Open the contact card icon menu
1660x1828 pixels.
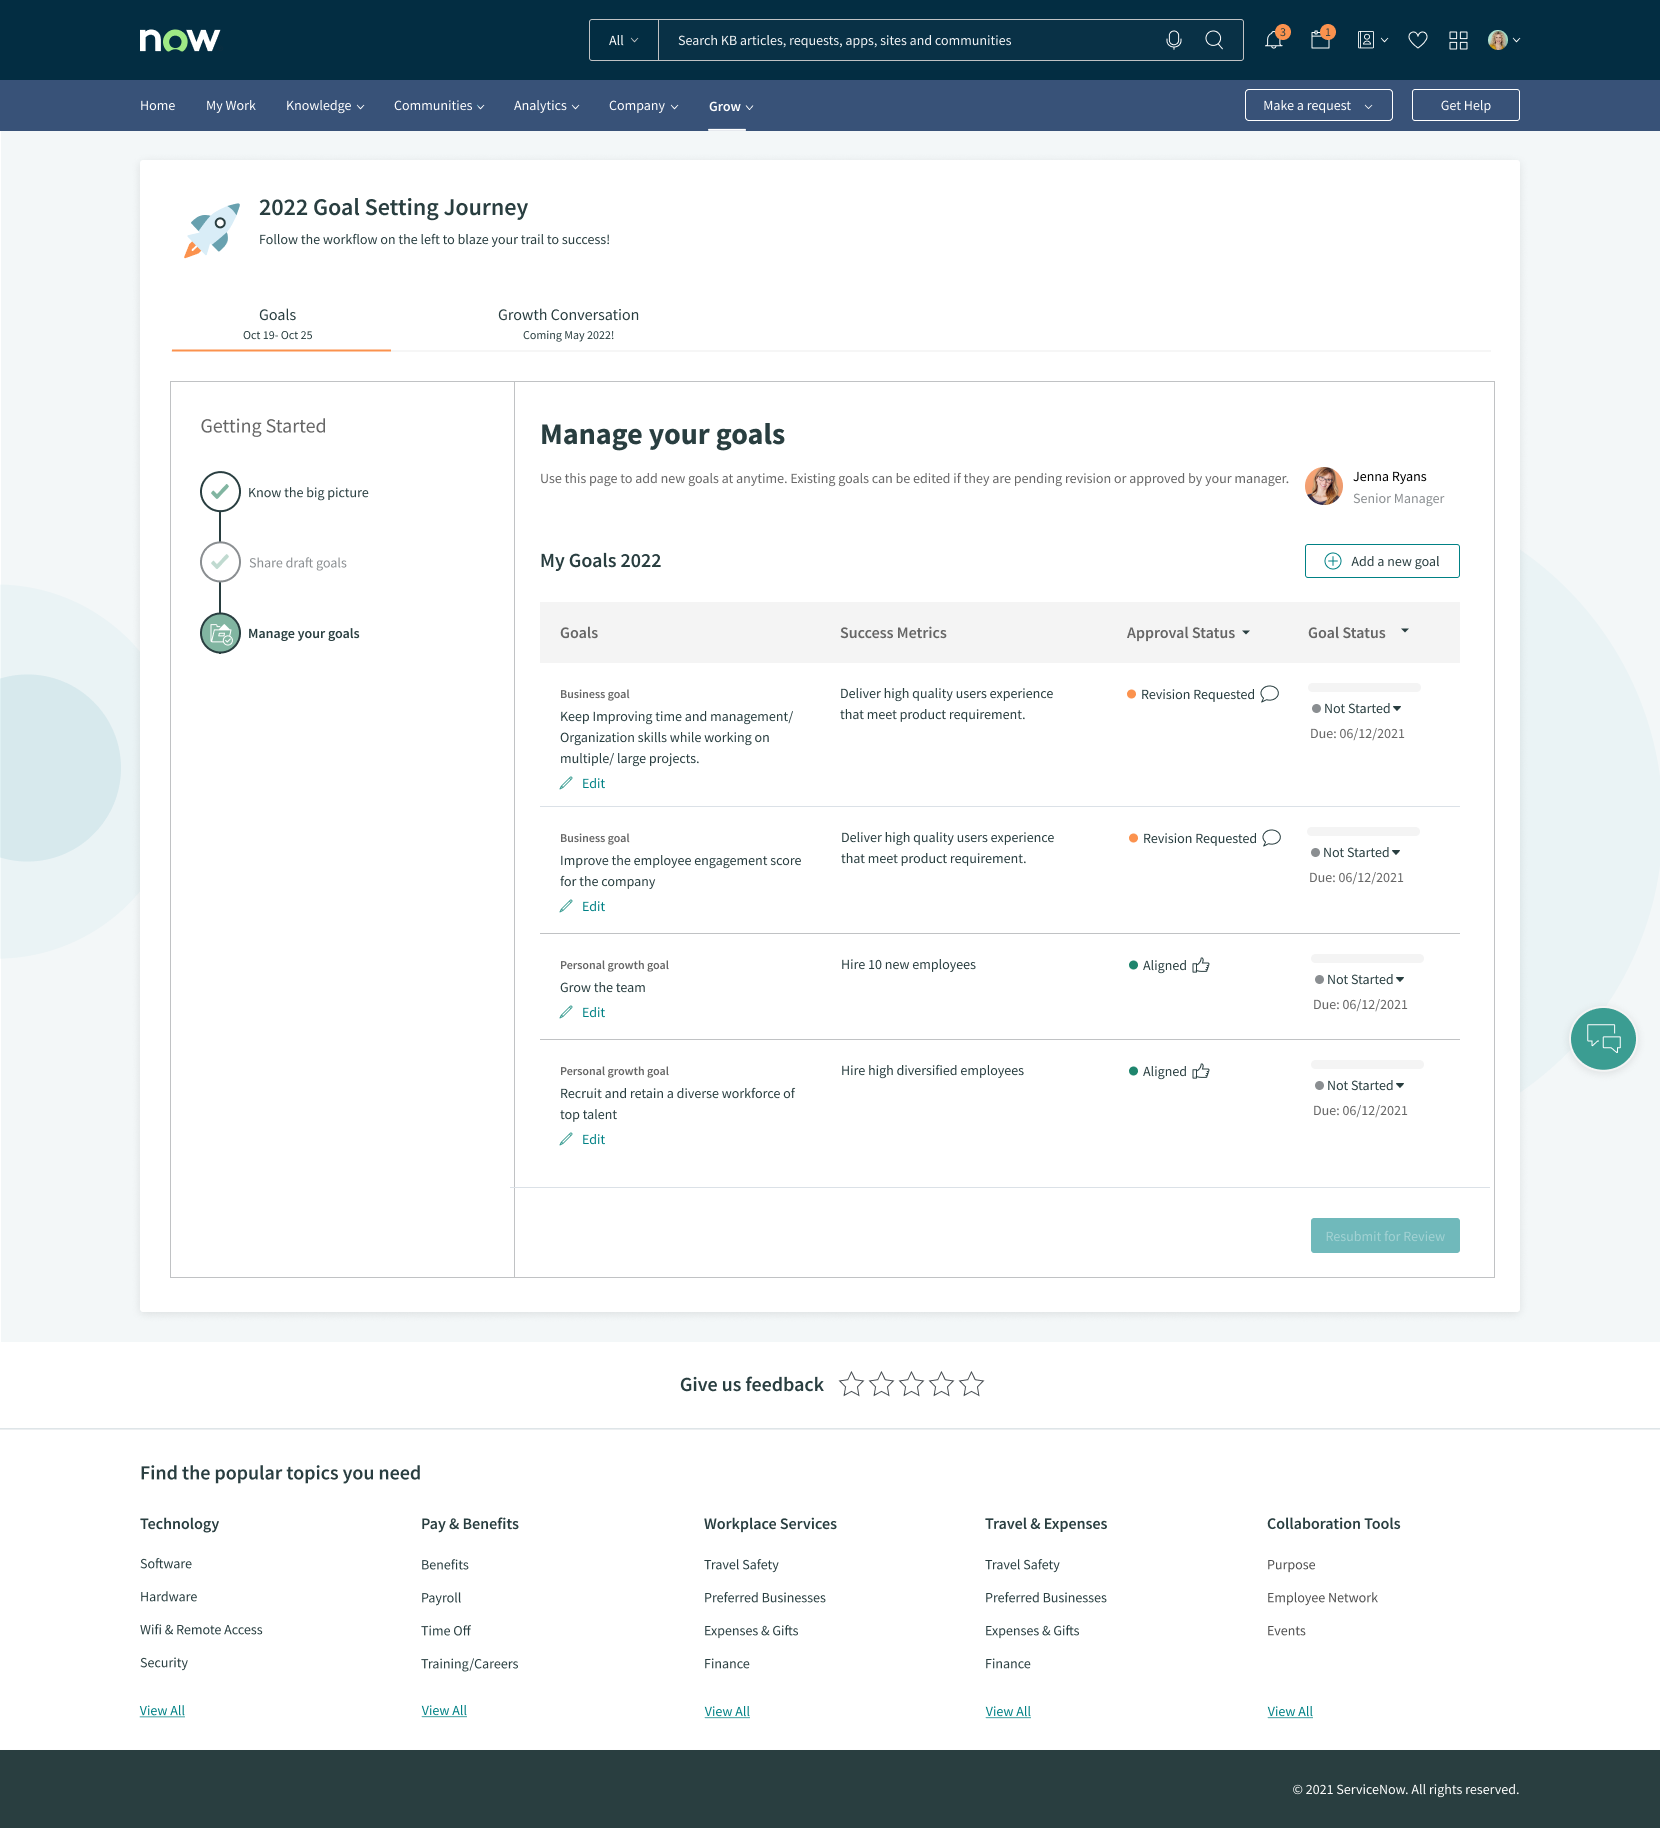tap(1372, 40)
